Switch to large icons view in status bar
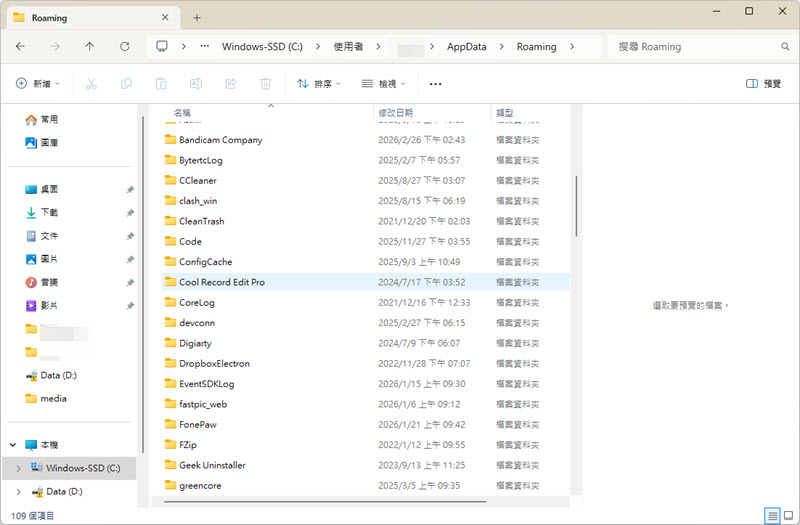 (x=788, y=515)
